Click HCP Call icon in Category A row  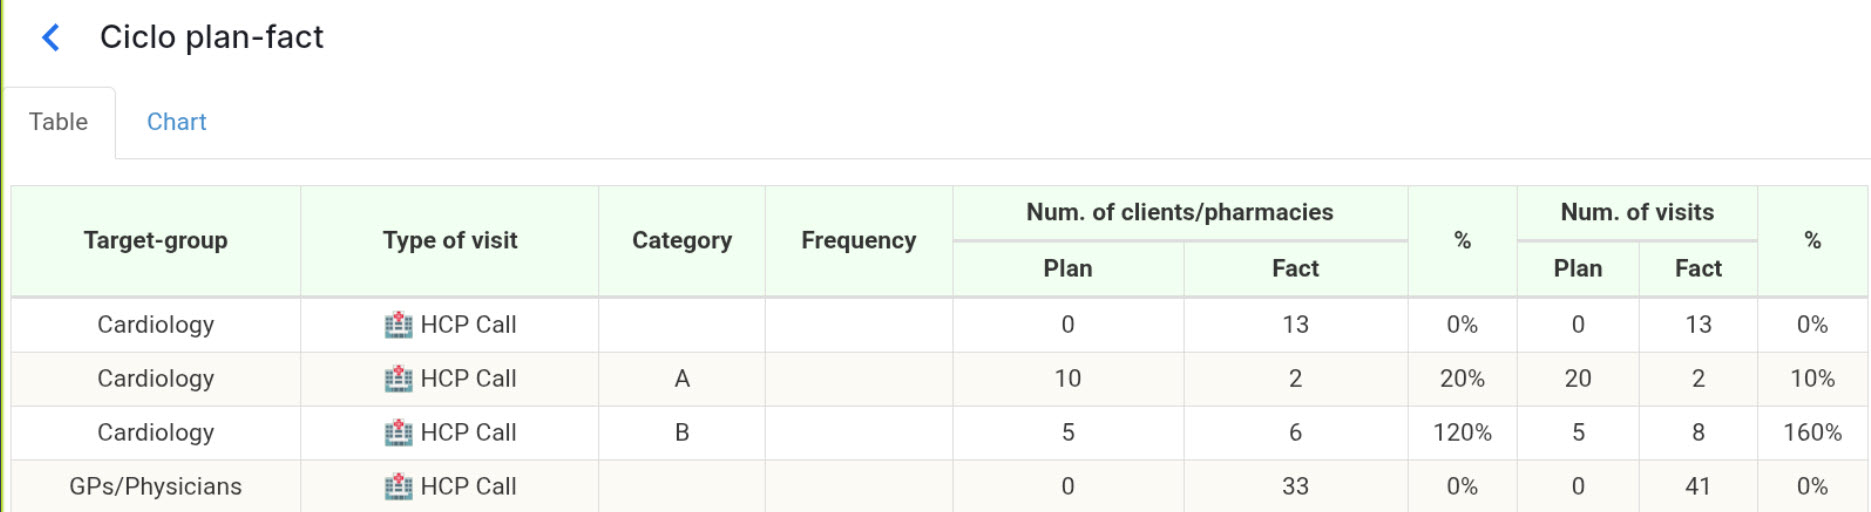click(398, 379)
